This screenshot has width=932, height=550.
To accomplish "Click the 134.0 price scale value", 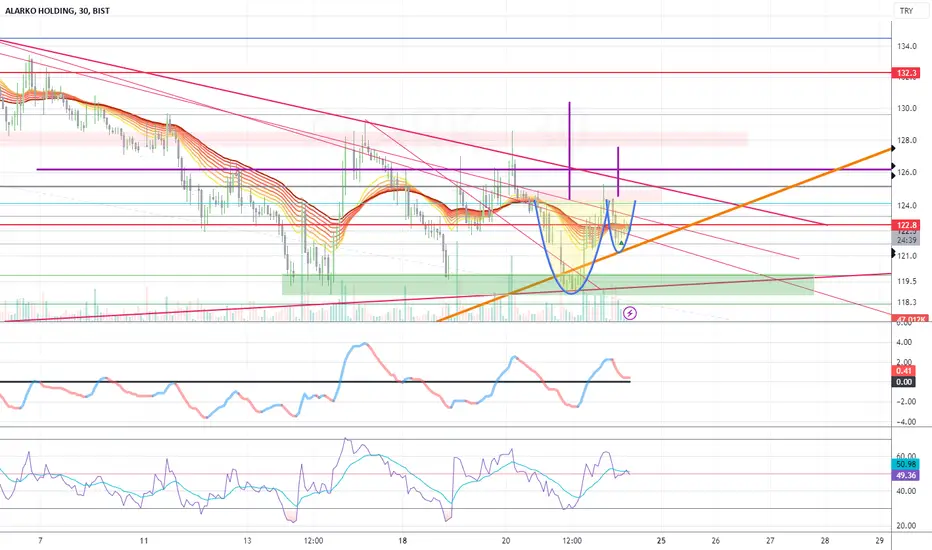I will [907, 46].
